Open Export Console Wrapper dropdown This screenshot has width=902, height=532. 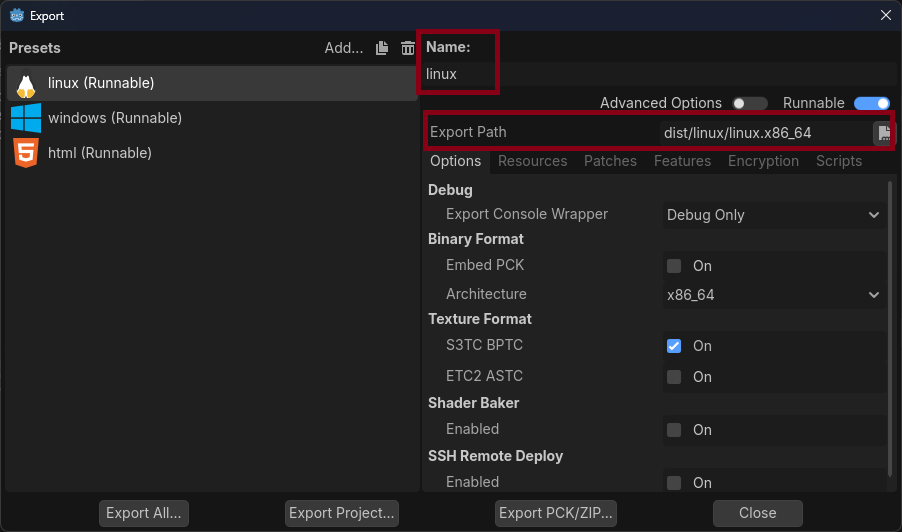point(773,215)
